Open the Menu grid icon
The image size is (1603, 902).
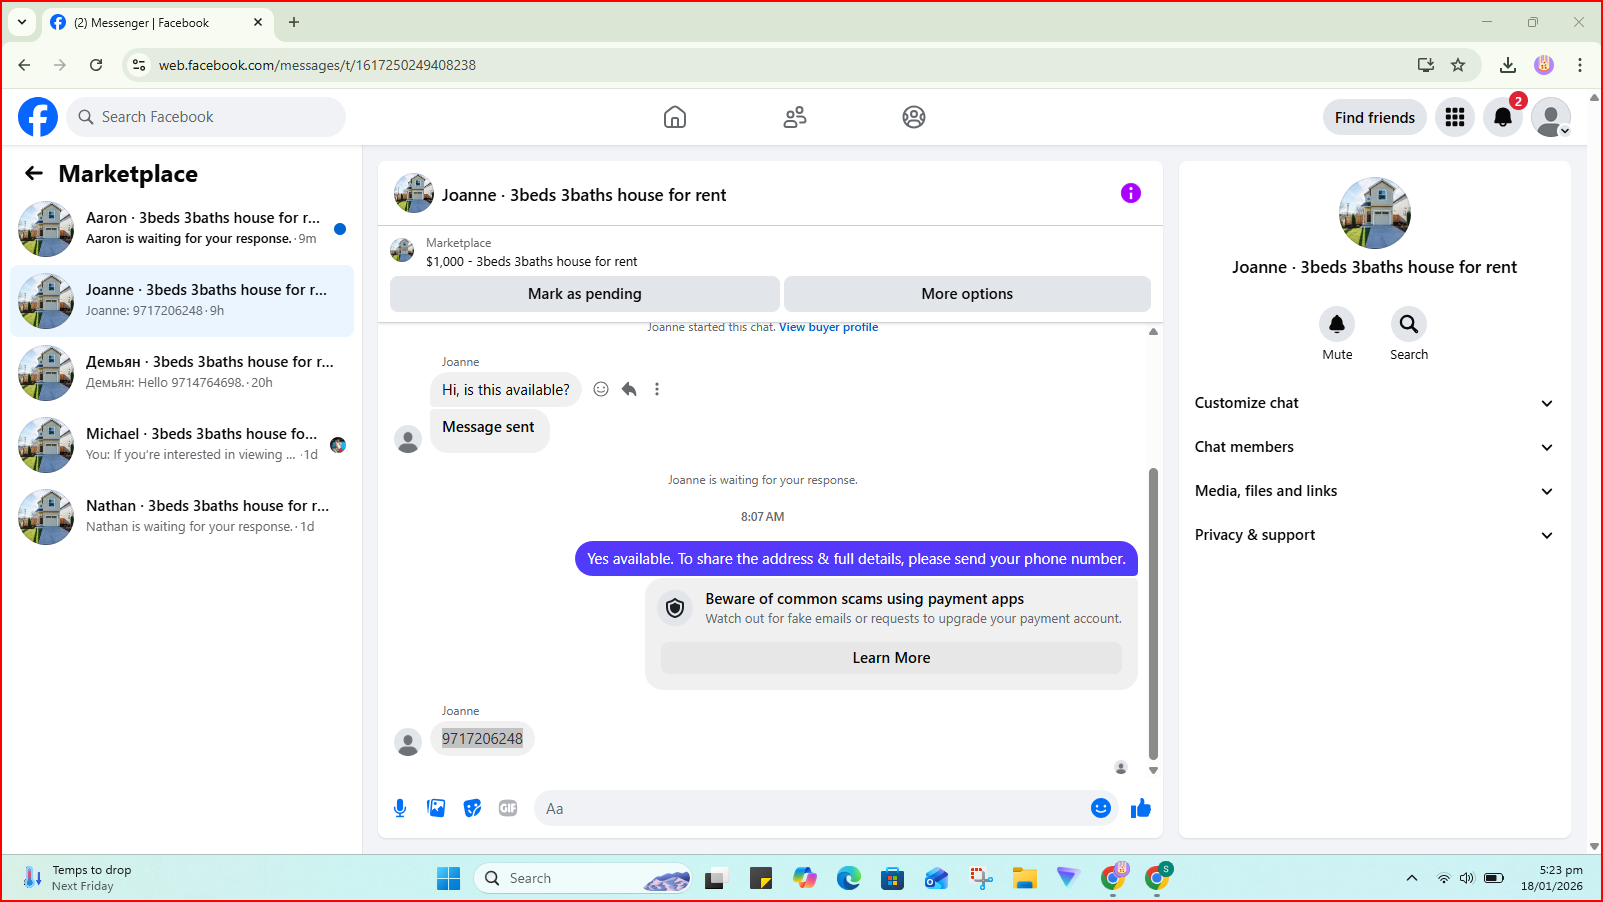coord(1455,117)
